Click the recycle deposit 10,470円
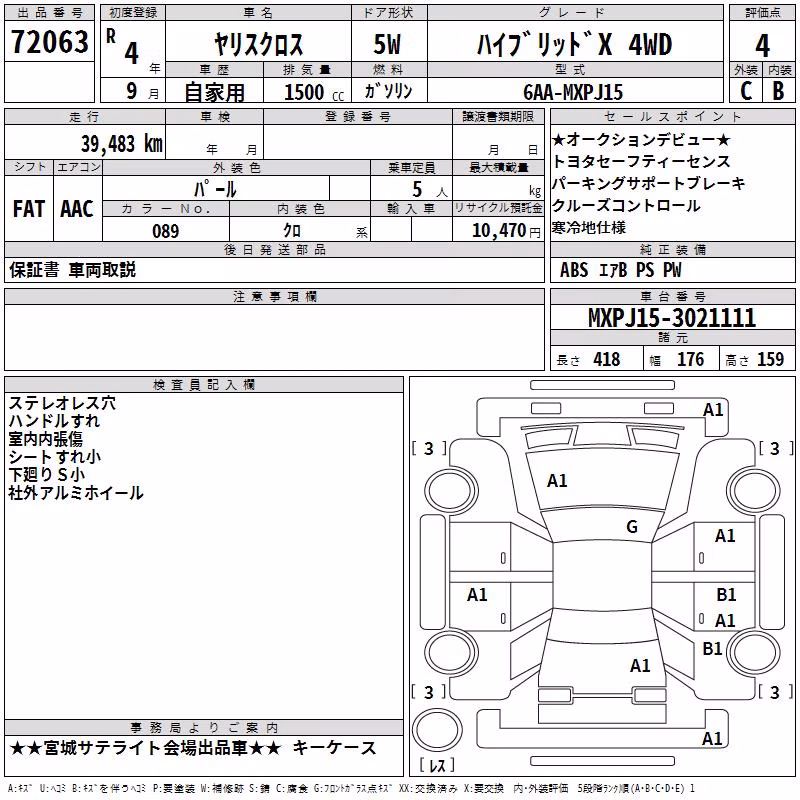This screenshot has width=800, height=800. click(506, 231)
